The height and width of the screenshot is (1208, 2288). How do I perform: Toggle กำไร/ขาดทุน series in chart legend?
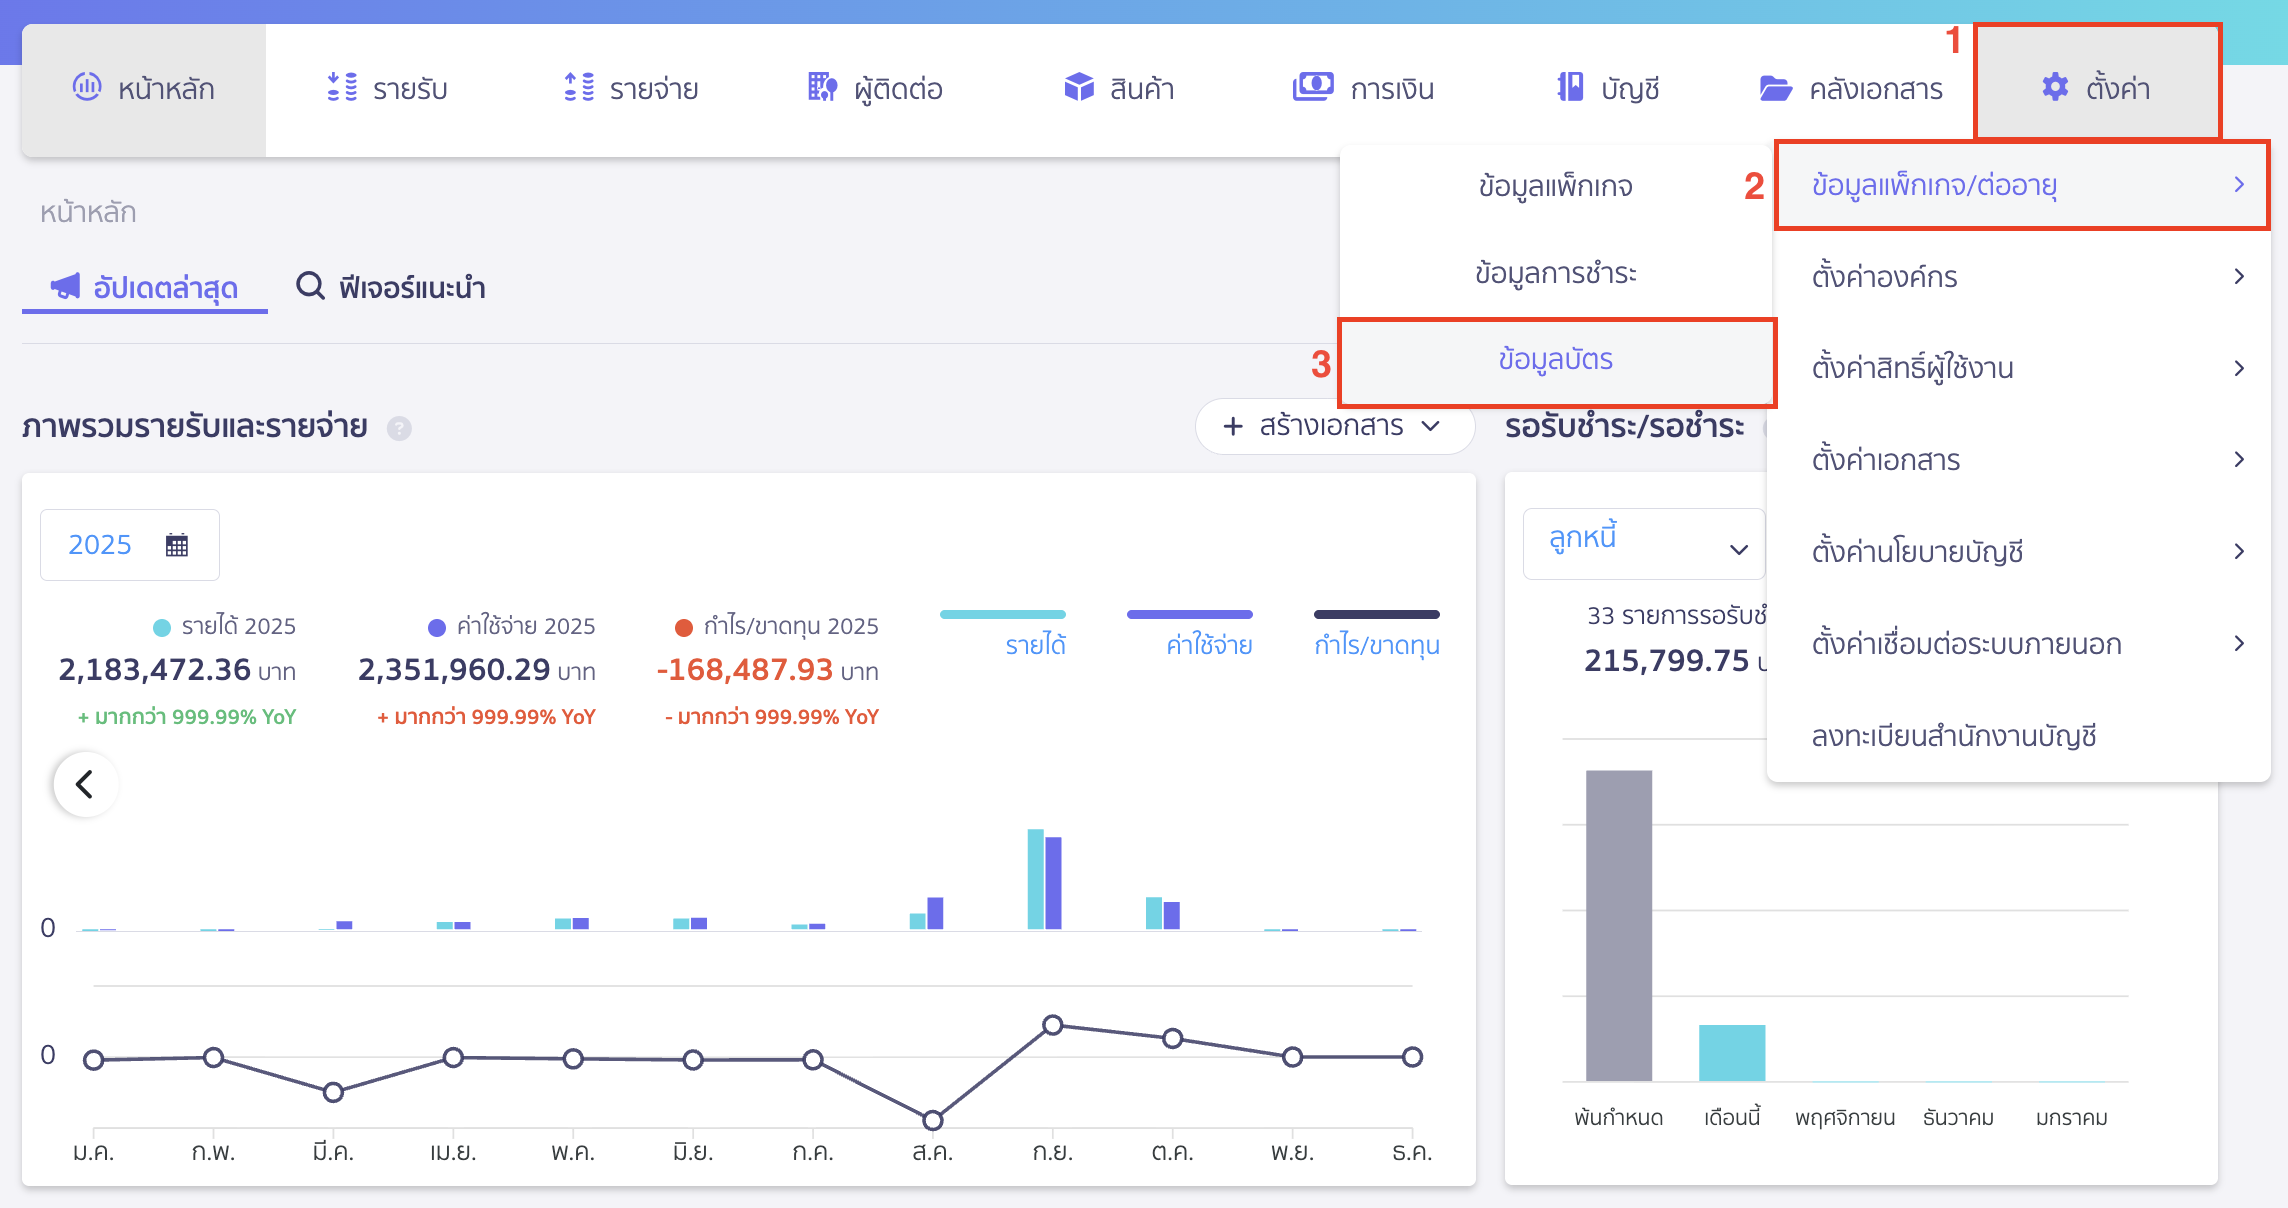pyautogui.click(x=1376, y=645)
